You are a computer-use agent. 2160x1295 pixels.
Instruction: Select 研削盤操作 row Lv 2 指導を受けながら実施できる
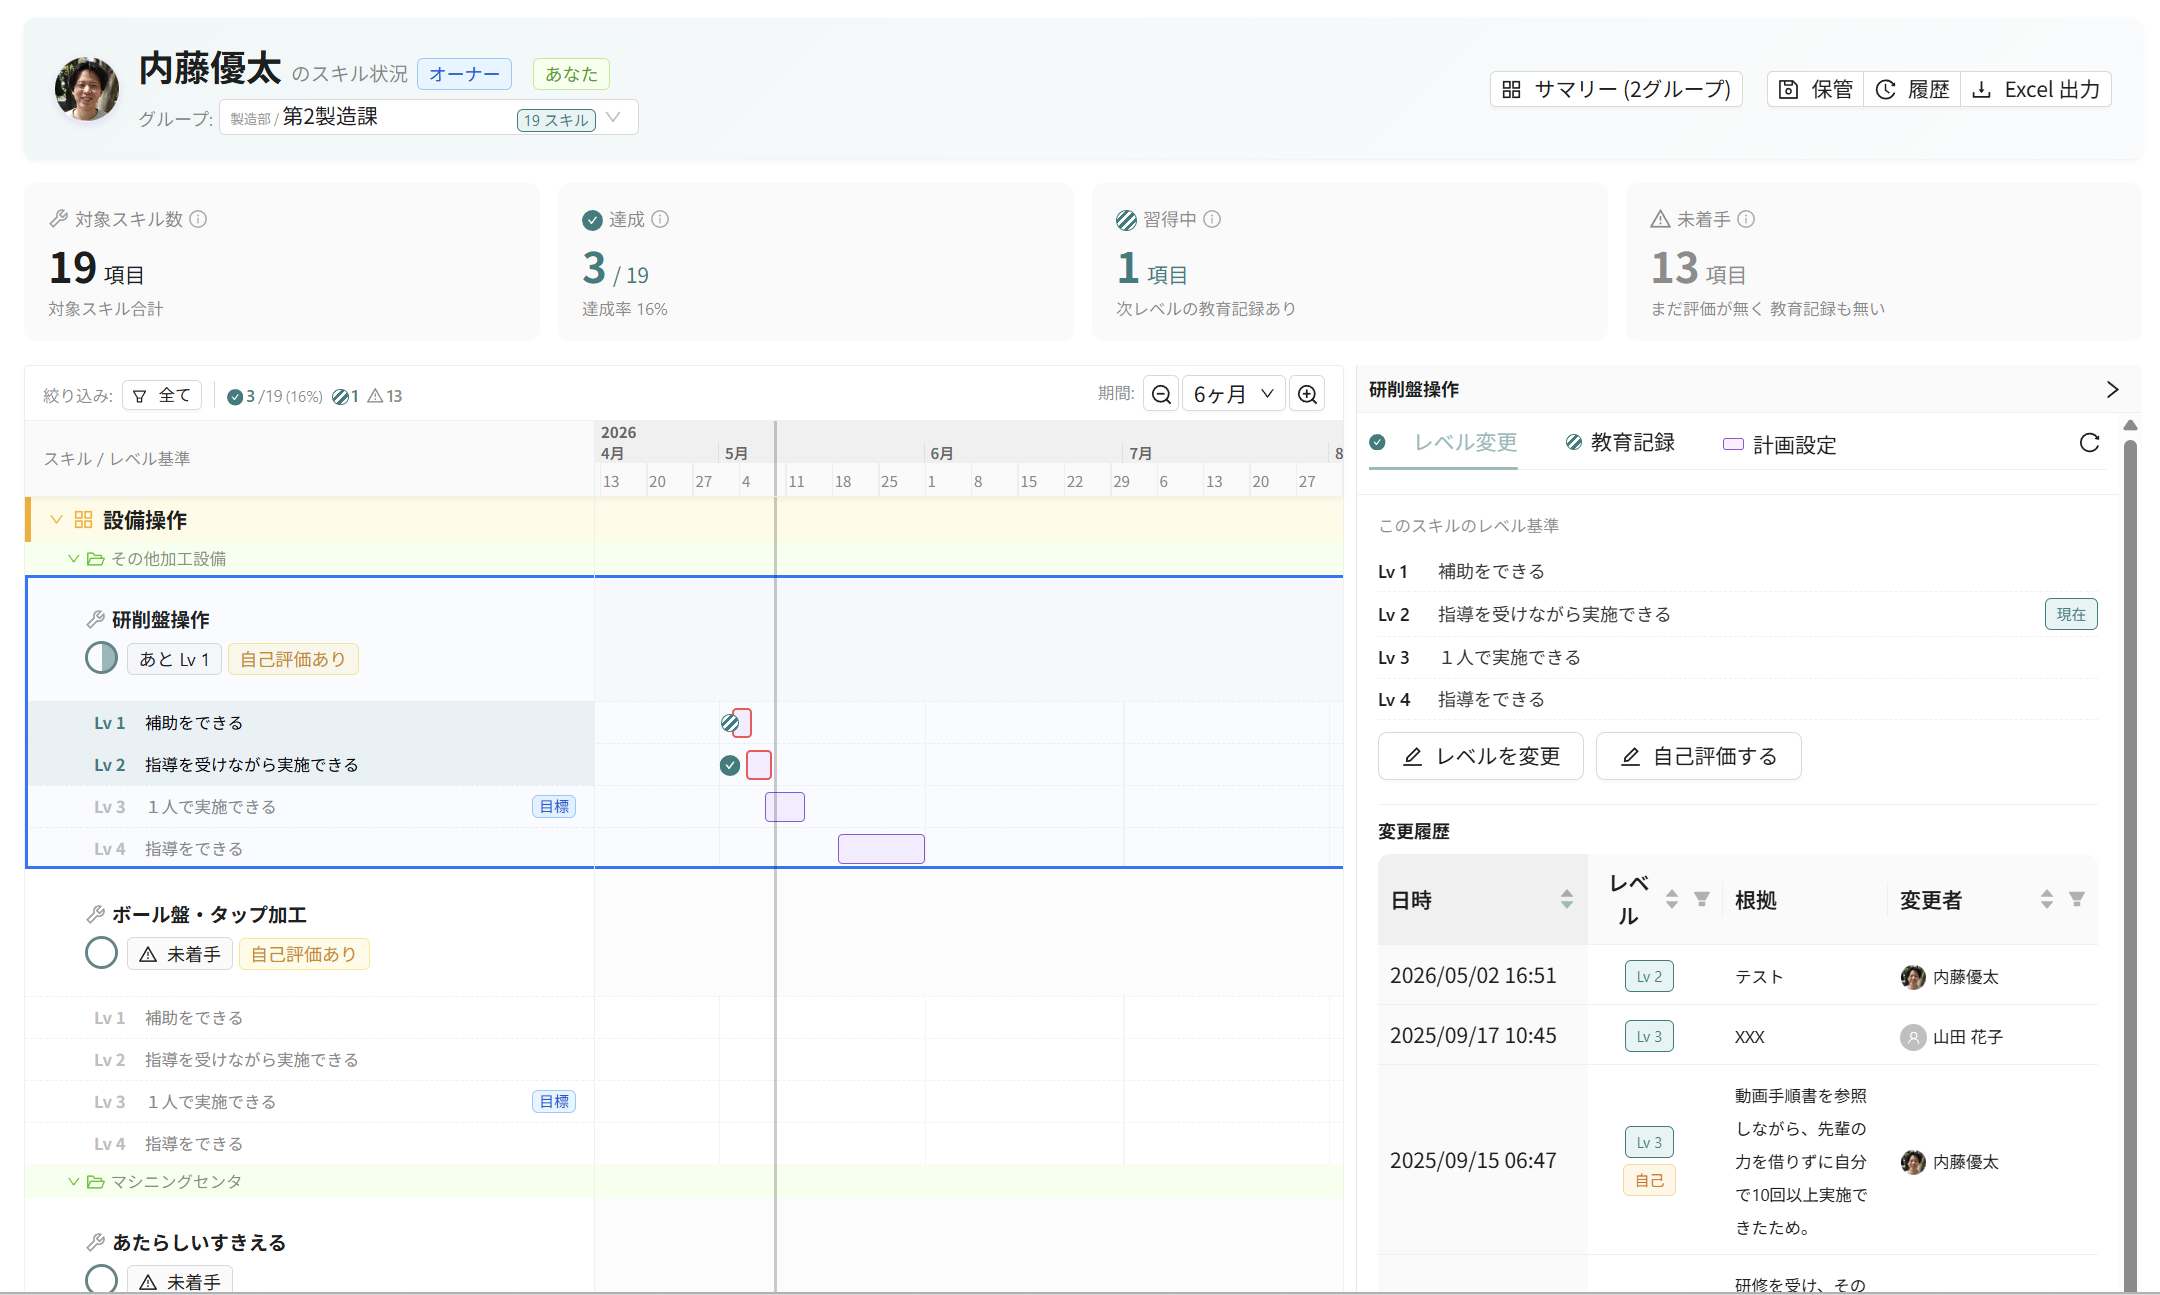[310, 765]
